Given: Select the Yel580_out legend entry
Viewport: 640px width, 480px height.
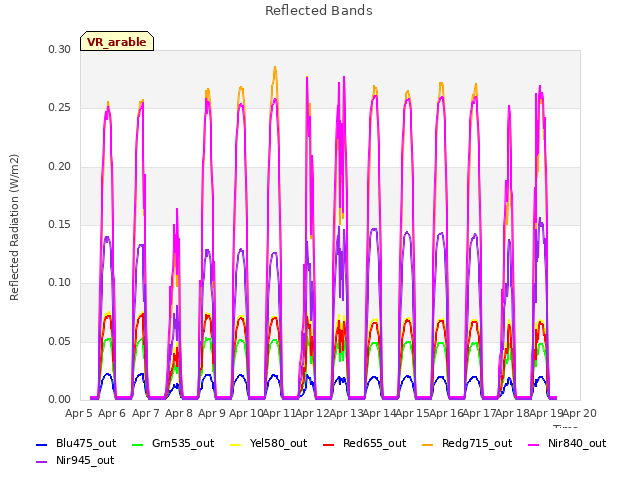Looking at the screenshot, I should pos(269,443).
